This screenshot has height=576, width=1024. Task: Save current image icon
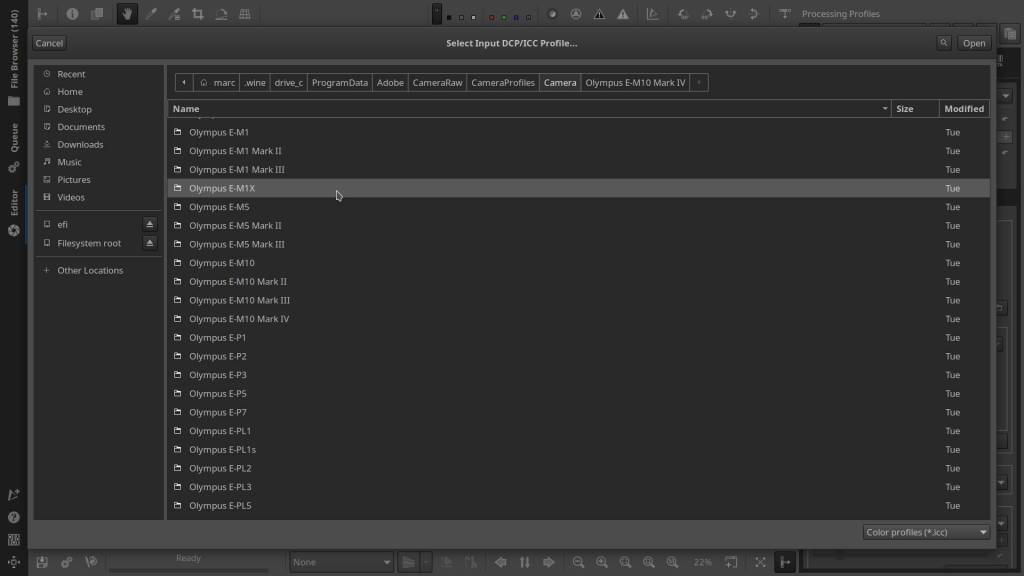coord(42,562)
